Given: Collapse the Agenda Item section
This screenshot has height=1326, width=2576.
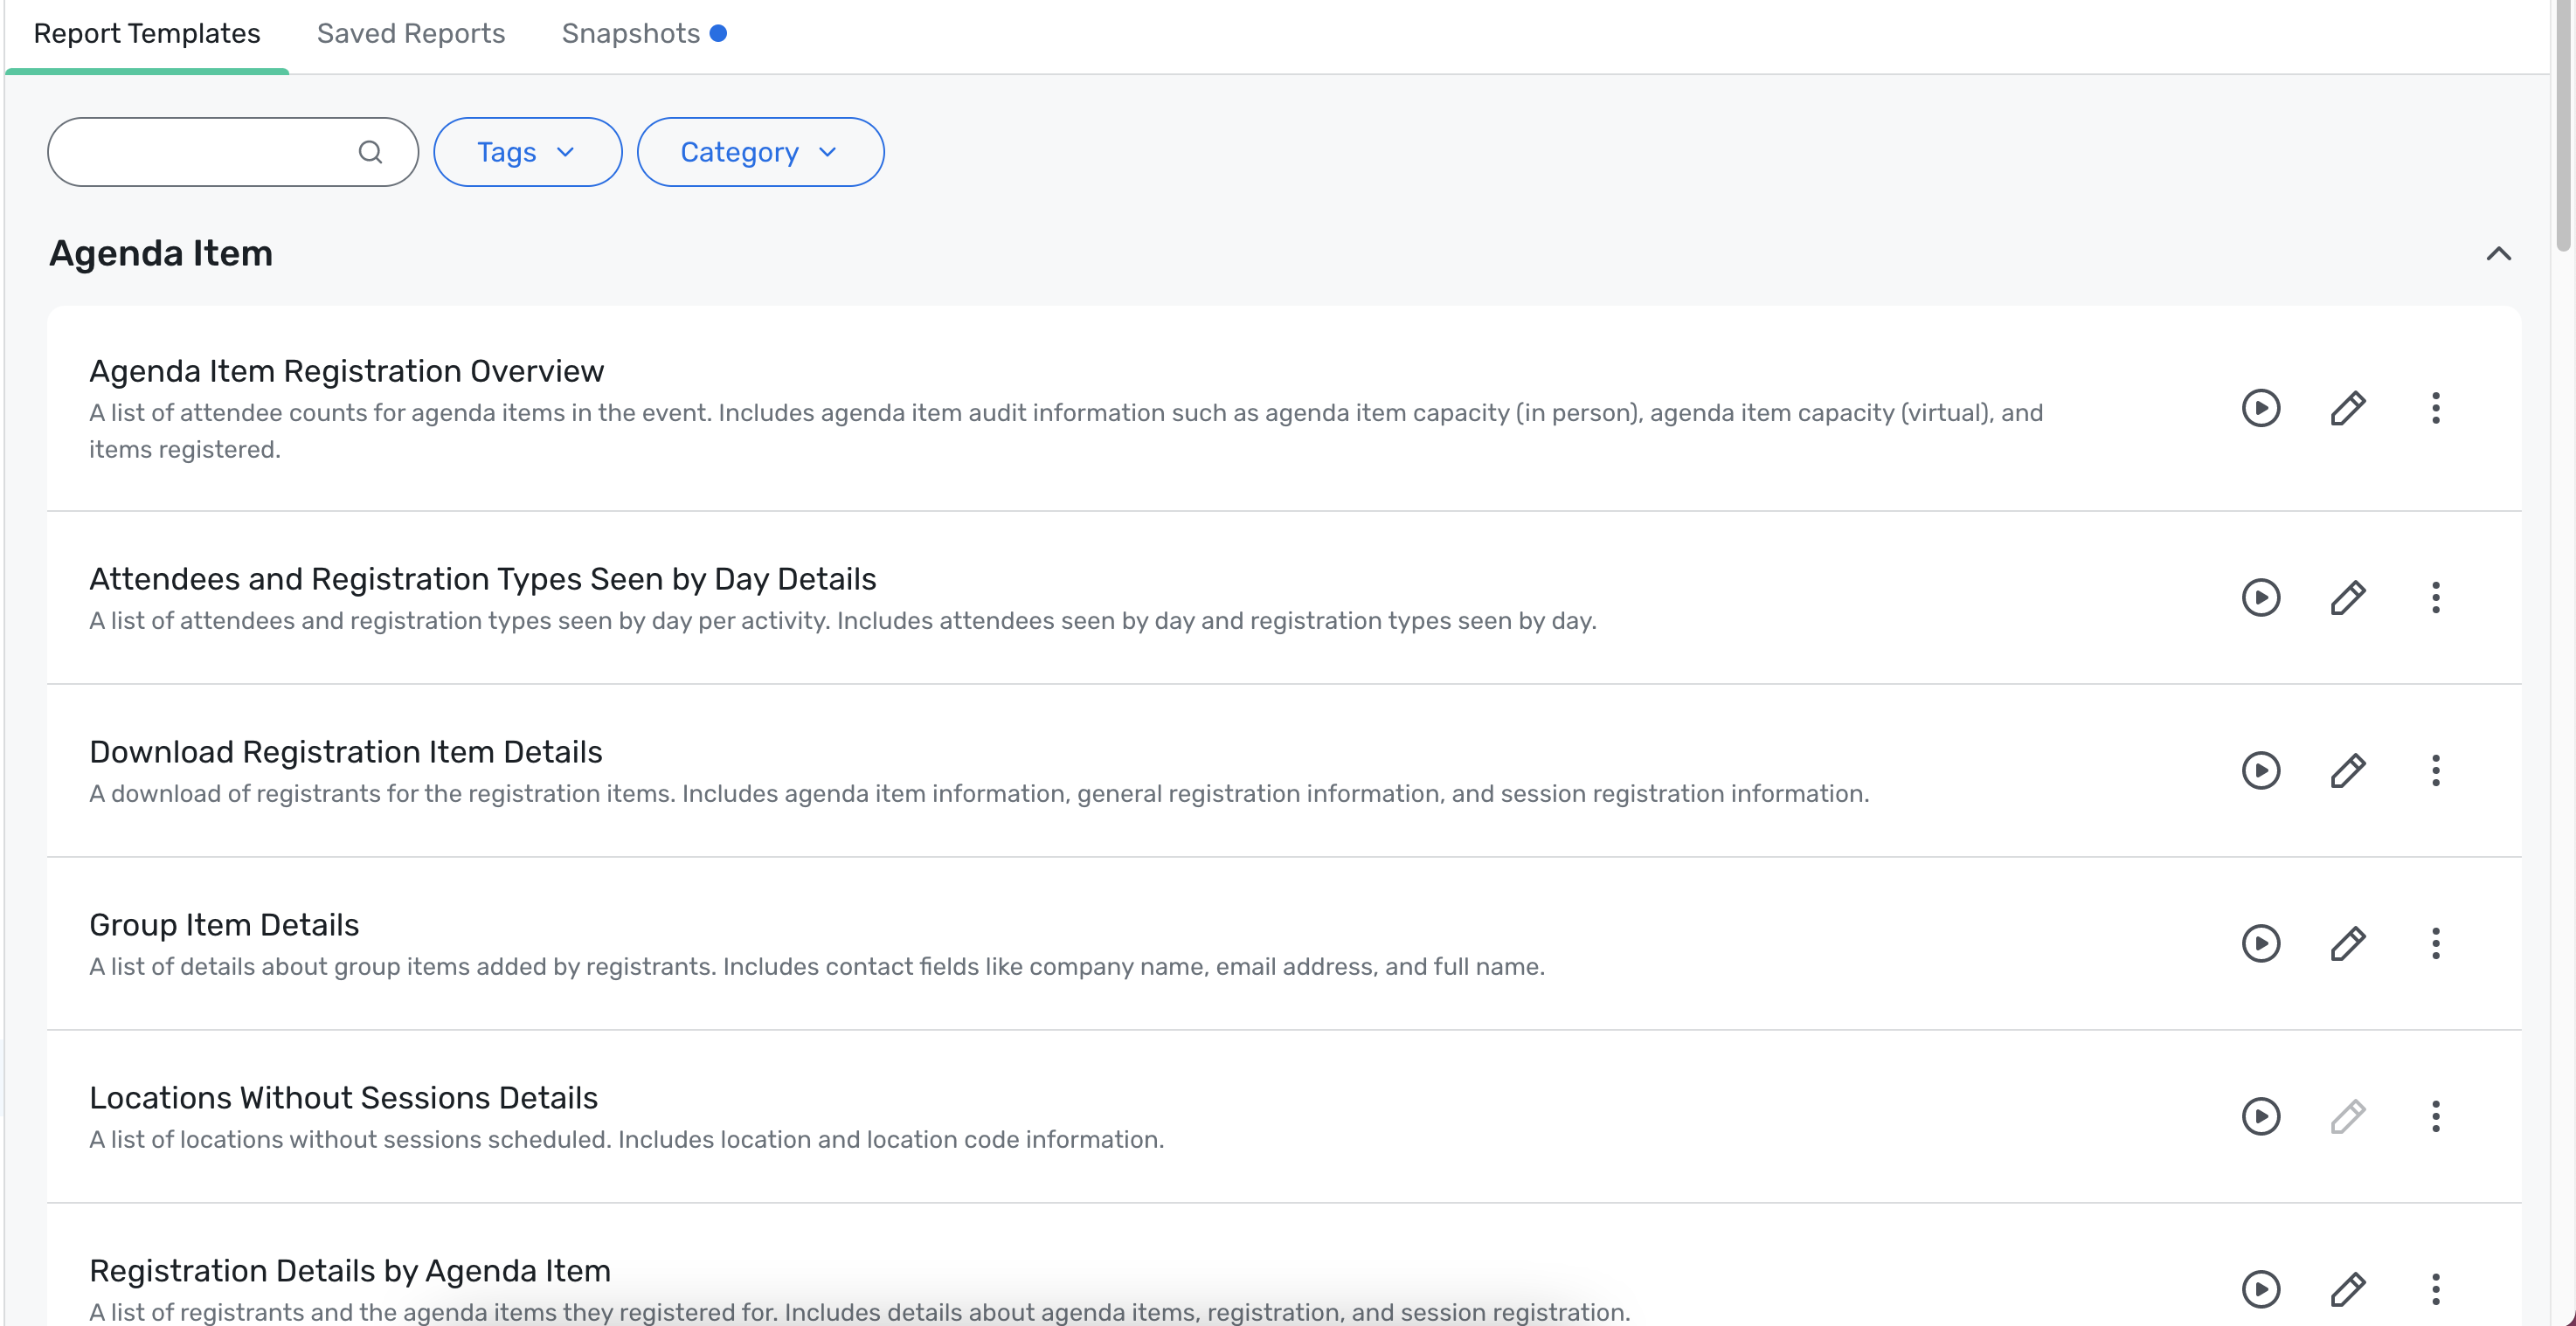Looking at the screenshot, I should 2498,254.
